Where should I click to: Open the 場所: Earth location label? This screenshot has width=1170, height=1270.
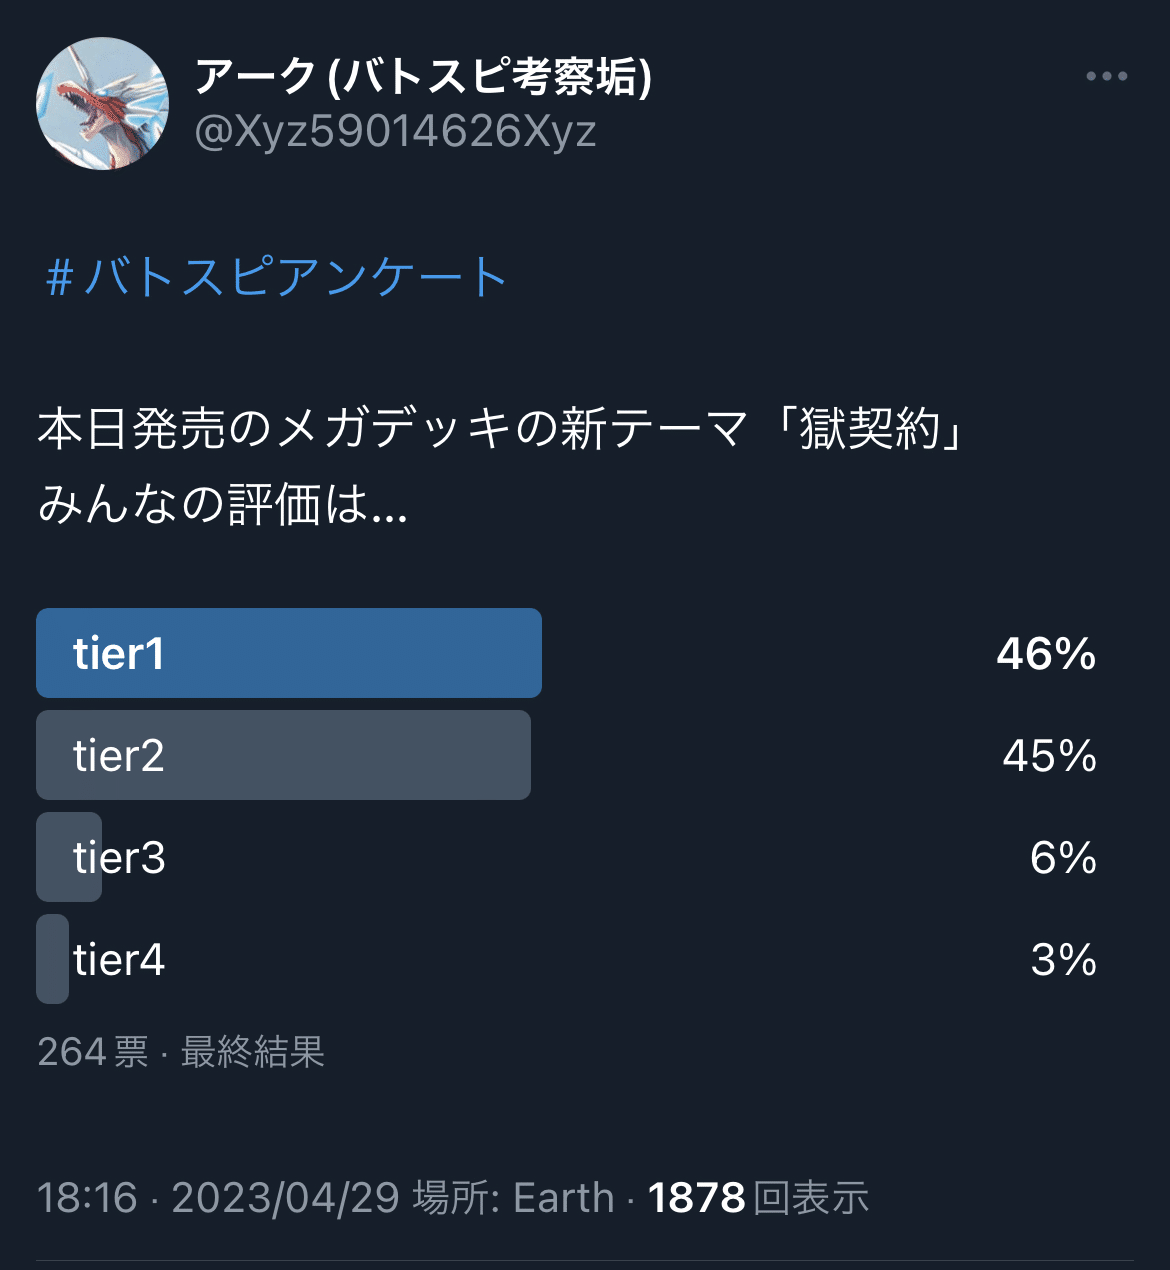(514, 1198)
